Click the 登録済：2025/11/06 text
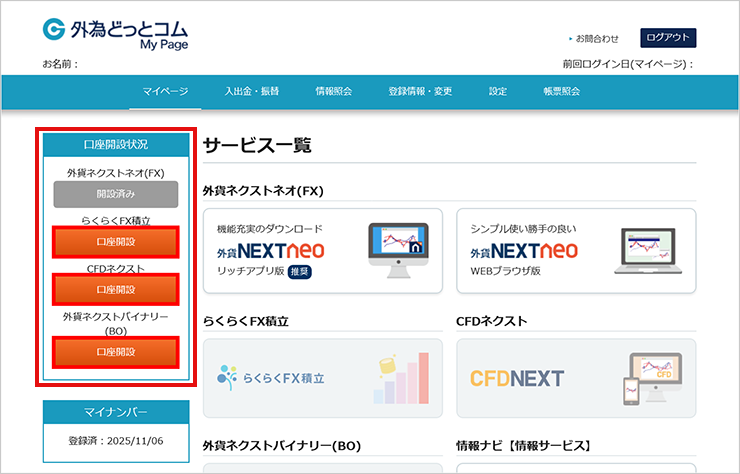740x474 pixels. coord(116,441)
